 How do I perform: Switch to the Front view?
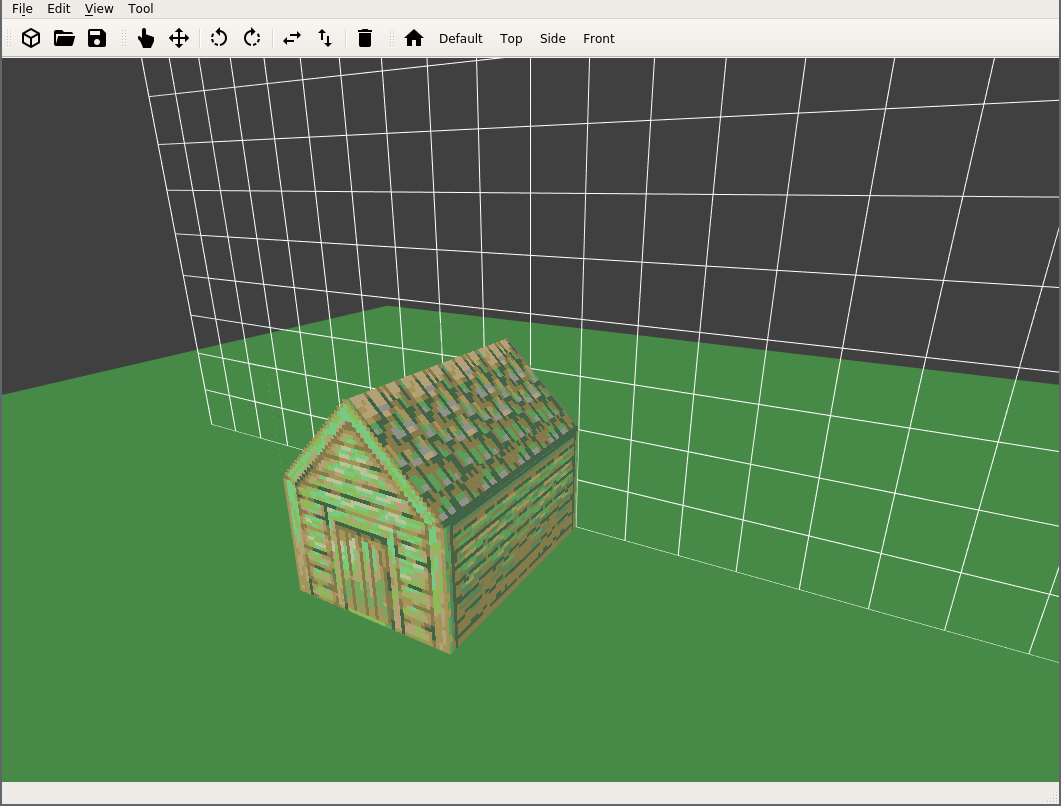click(599, 38)
